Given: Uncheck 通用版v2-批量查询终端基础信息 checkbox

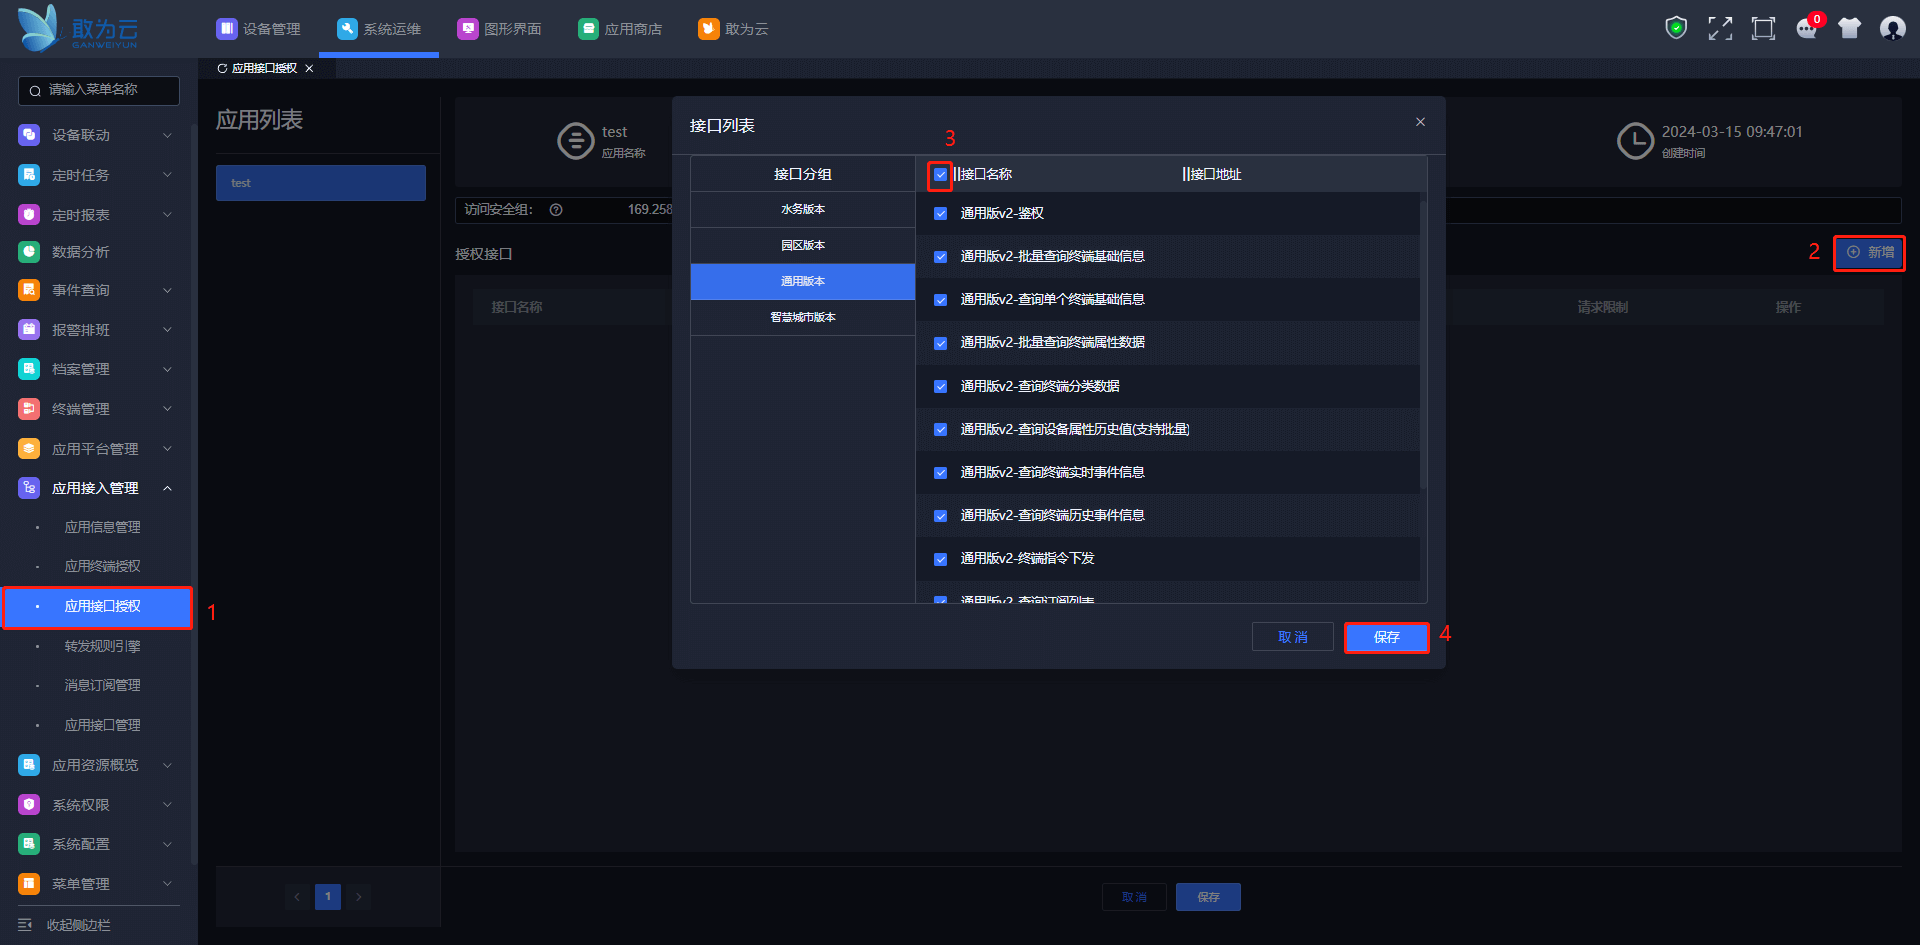Looking at the screenshot, I should 940,257.
